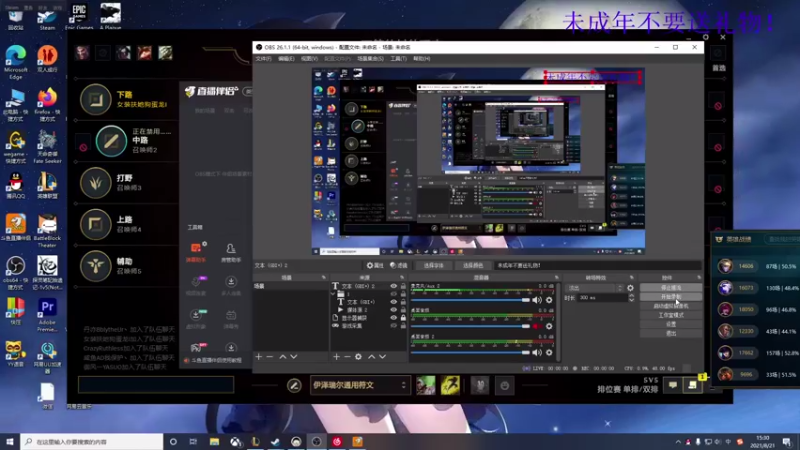Open source properties gear in sources toolbar
The width and height of the screenshot is (800, 450).
point(358,357)
